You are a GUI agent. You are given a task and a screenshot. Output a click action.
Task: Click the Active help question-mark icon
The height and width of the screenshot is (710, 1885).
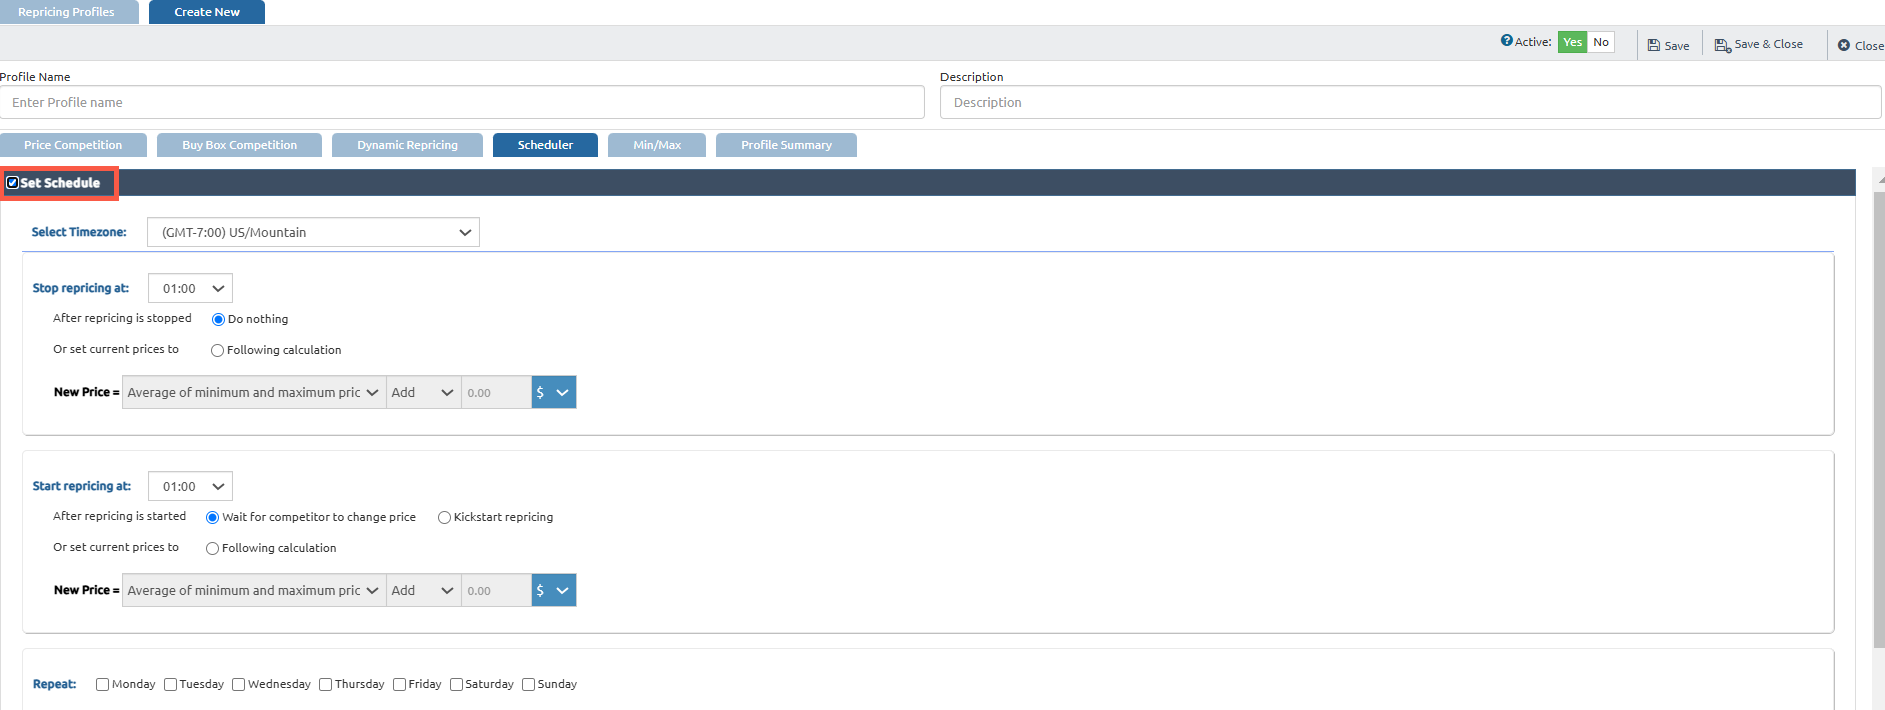pyautogui.click(x=1506, y=41)
